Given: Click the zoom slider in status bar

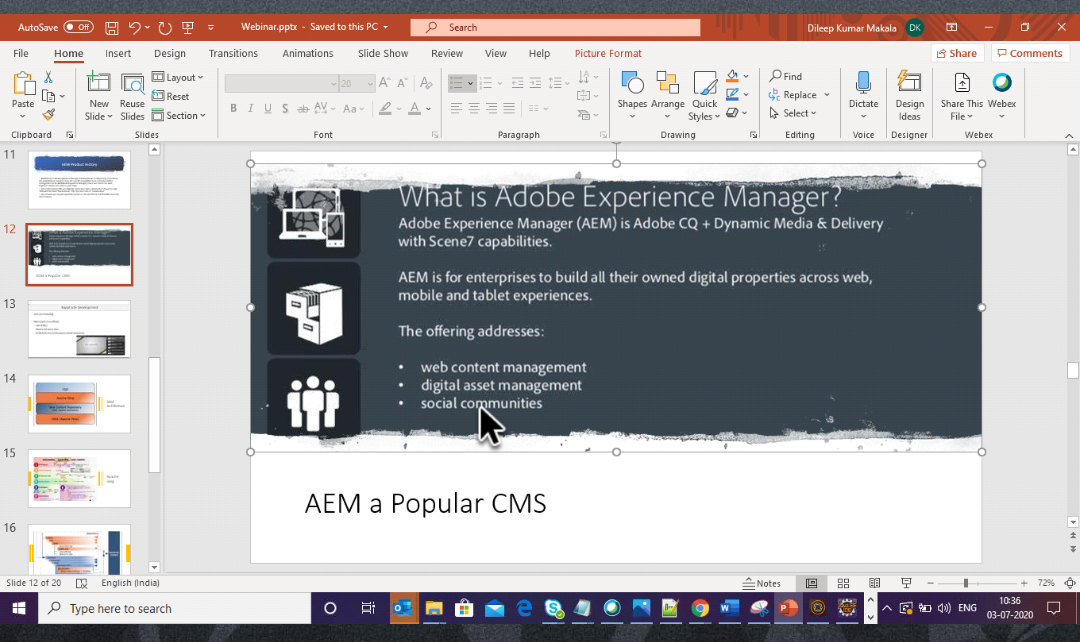Looking at the screenshot, I should (x=965, y=583).
